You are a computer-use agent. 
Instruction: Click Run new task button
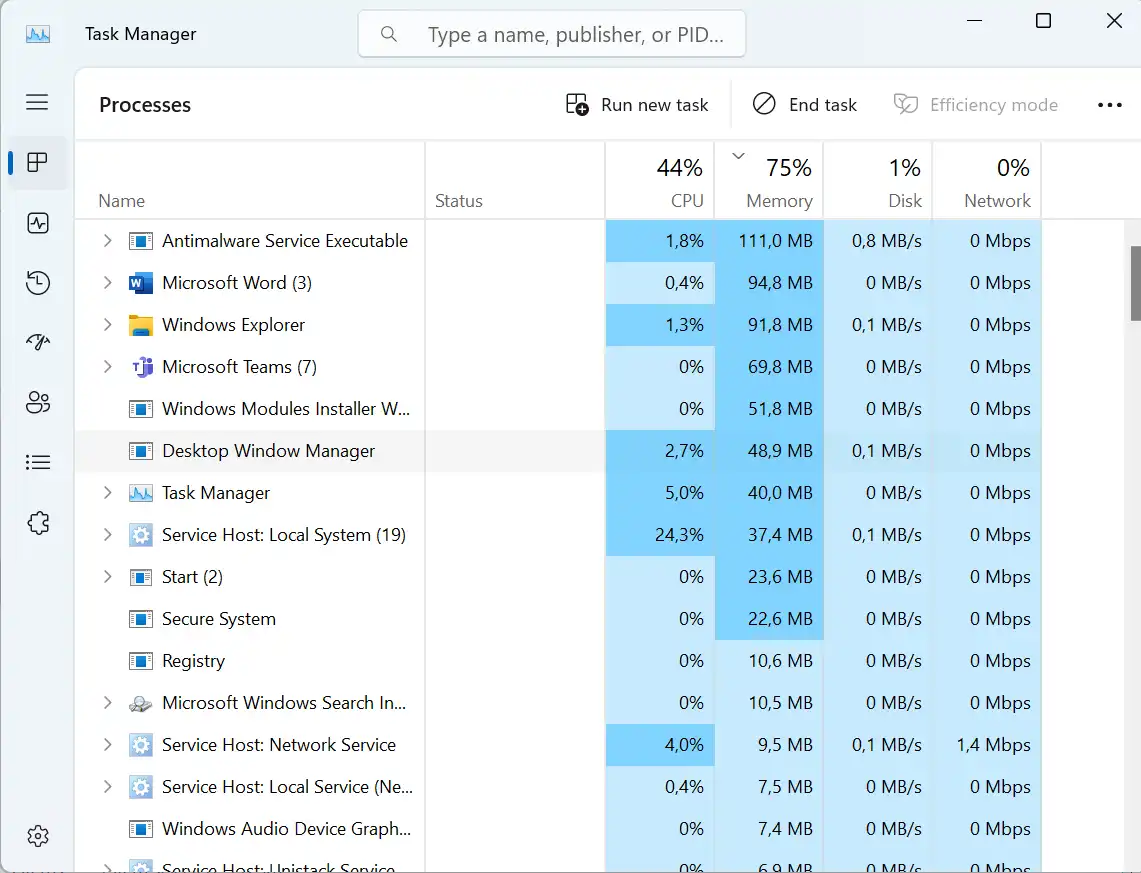637,105
